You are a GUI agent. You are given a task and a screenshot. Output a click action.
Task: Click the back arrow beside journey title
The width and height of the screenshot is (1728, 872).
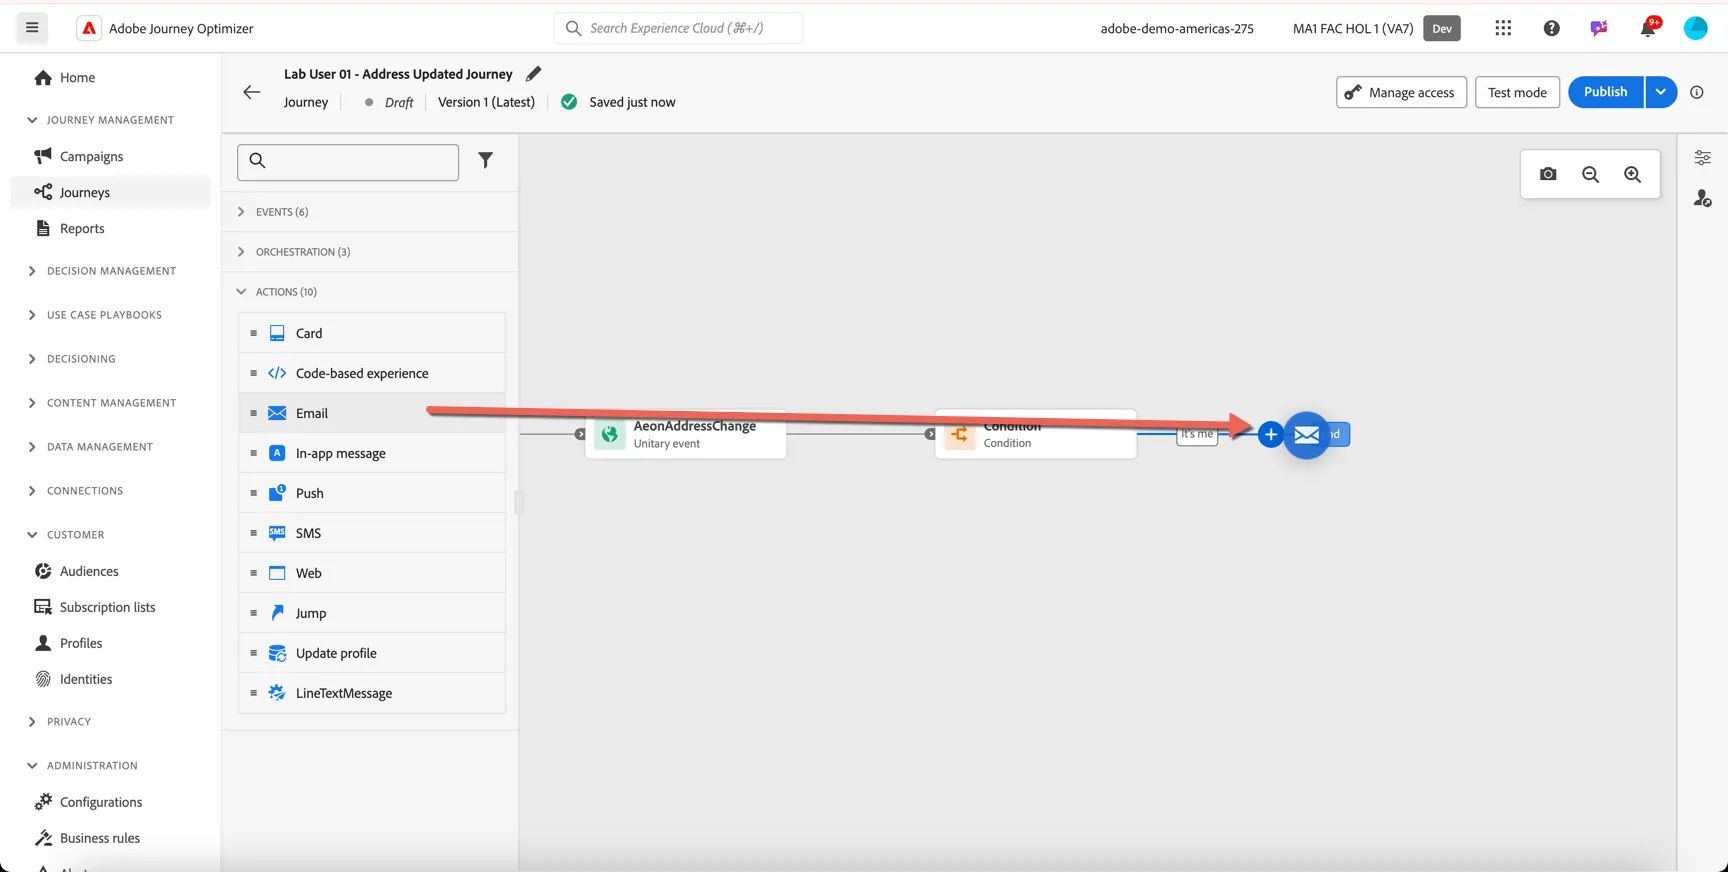(252, 92)
